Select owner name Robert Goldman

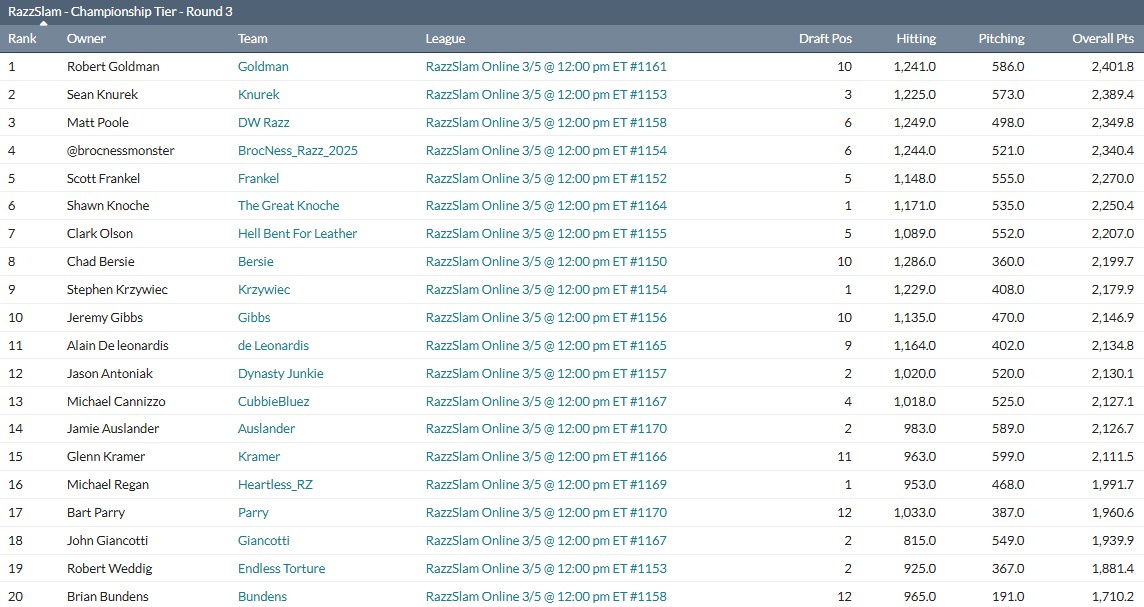click(113, 66)
